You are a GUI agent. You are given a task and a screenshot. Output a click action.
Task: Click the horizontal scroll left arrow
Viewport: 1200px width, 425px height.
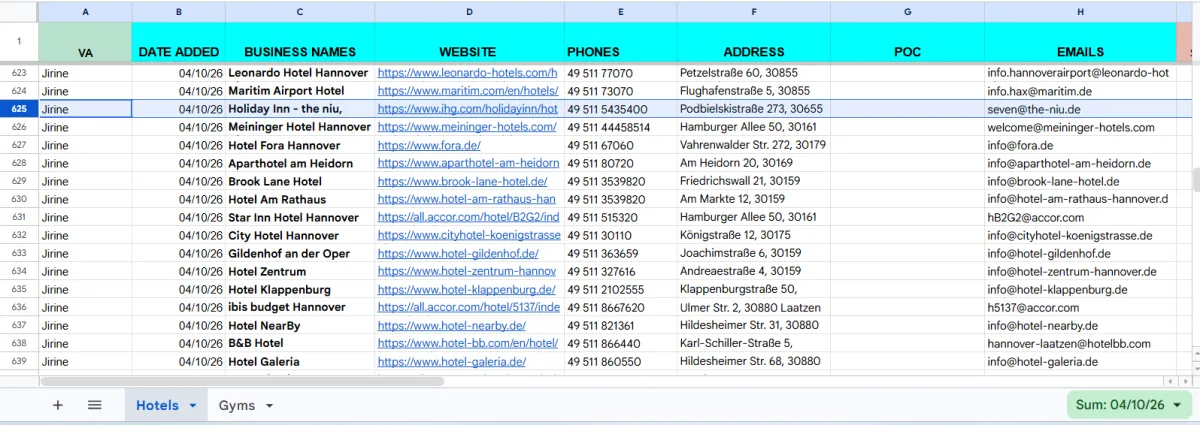pos(1172,381)
